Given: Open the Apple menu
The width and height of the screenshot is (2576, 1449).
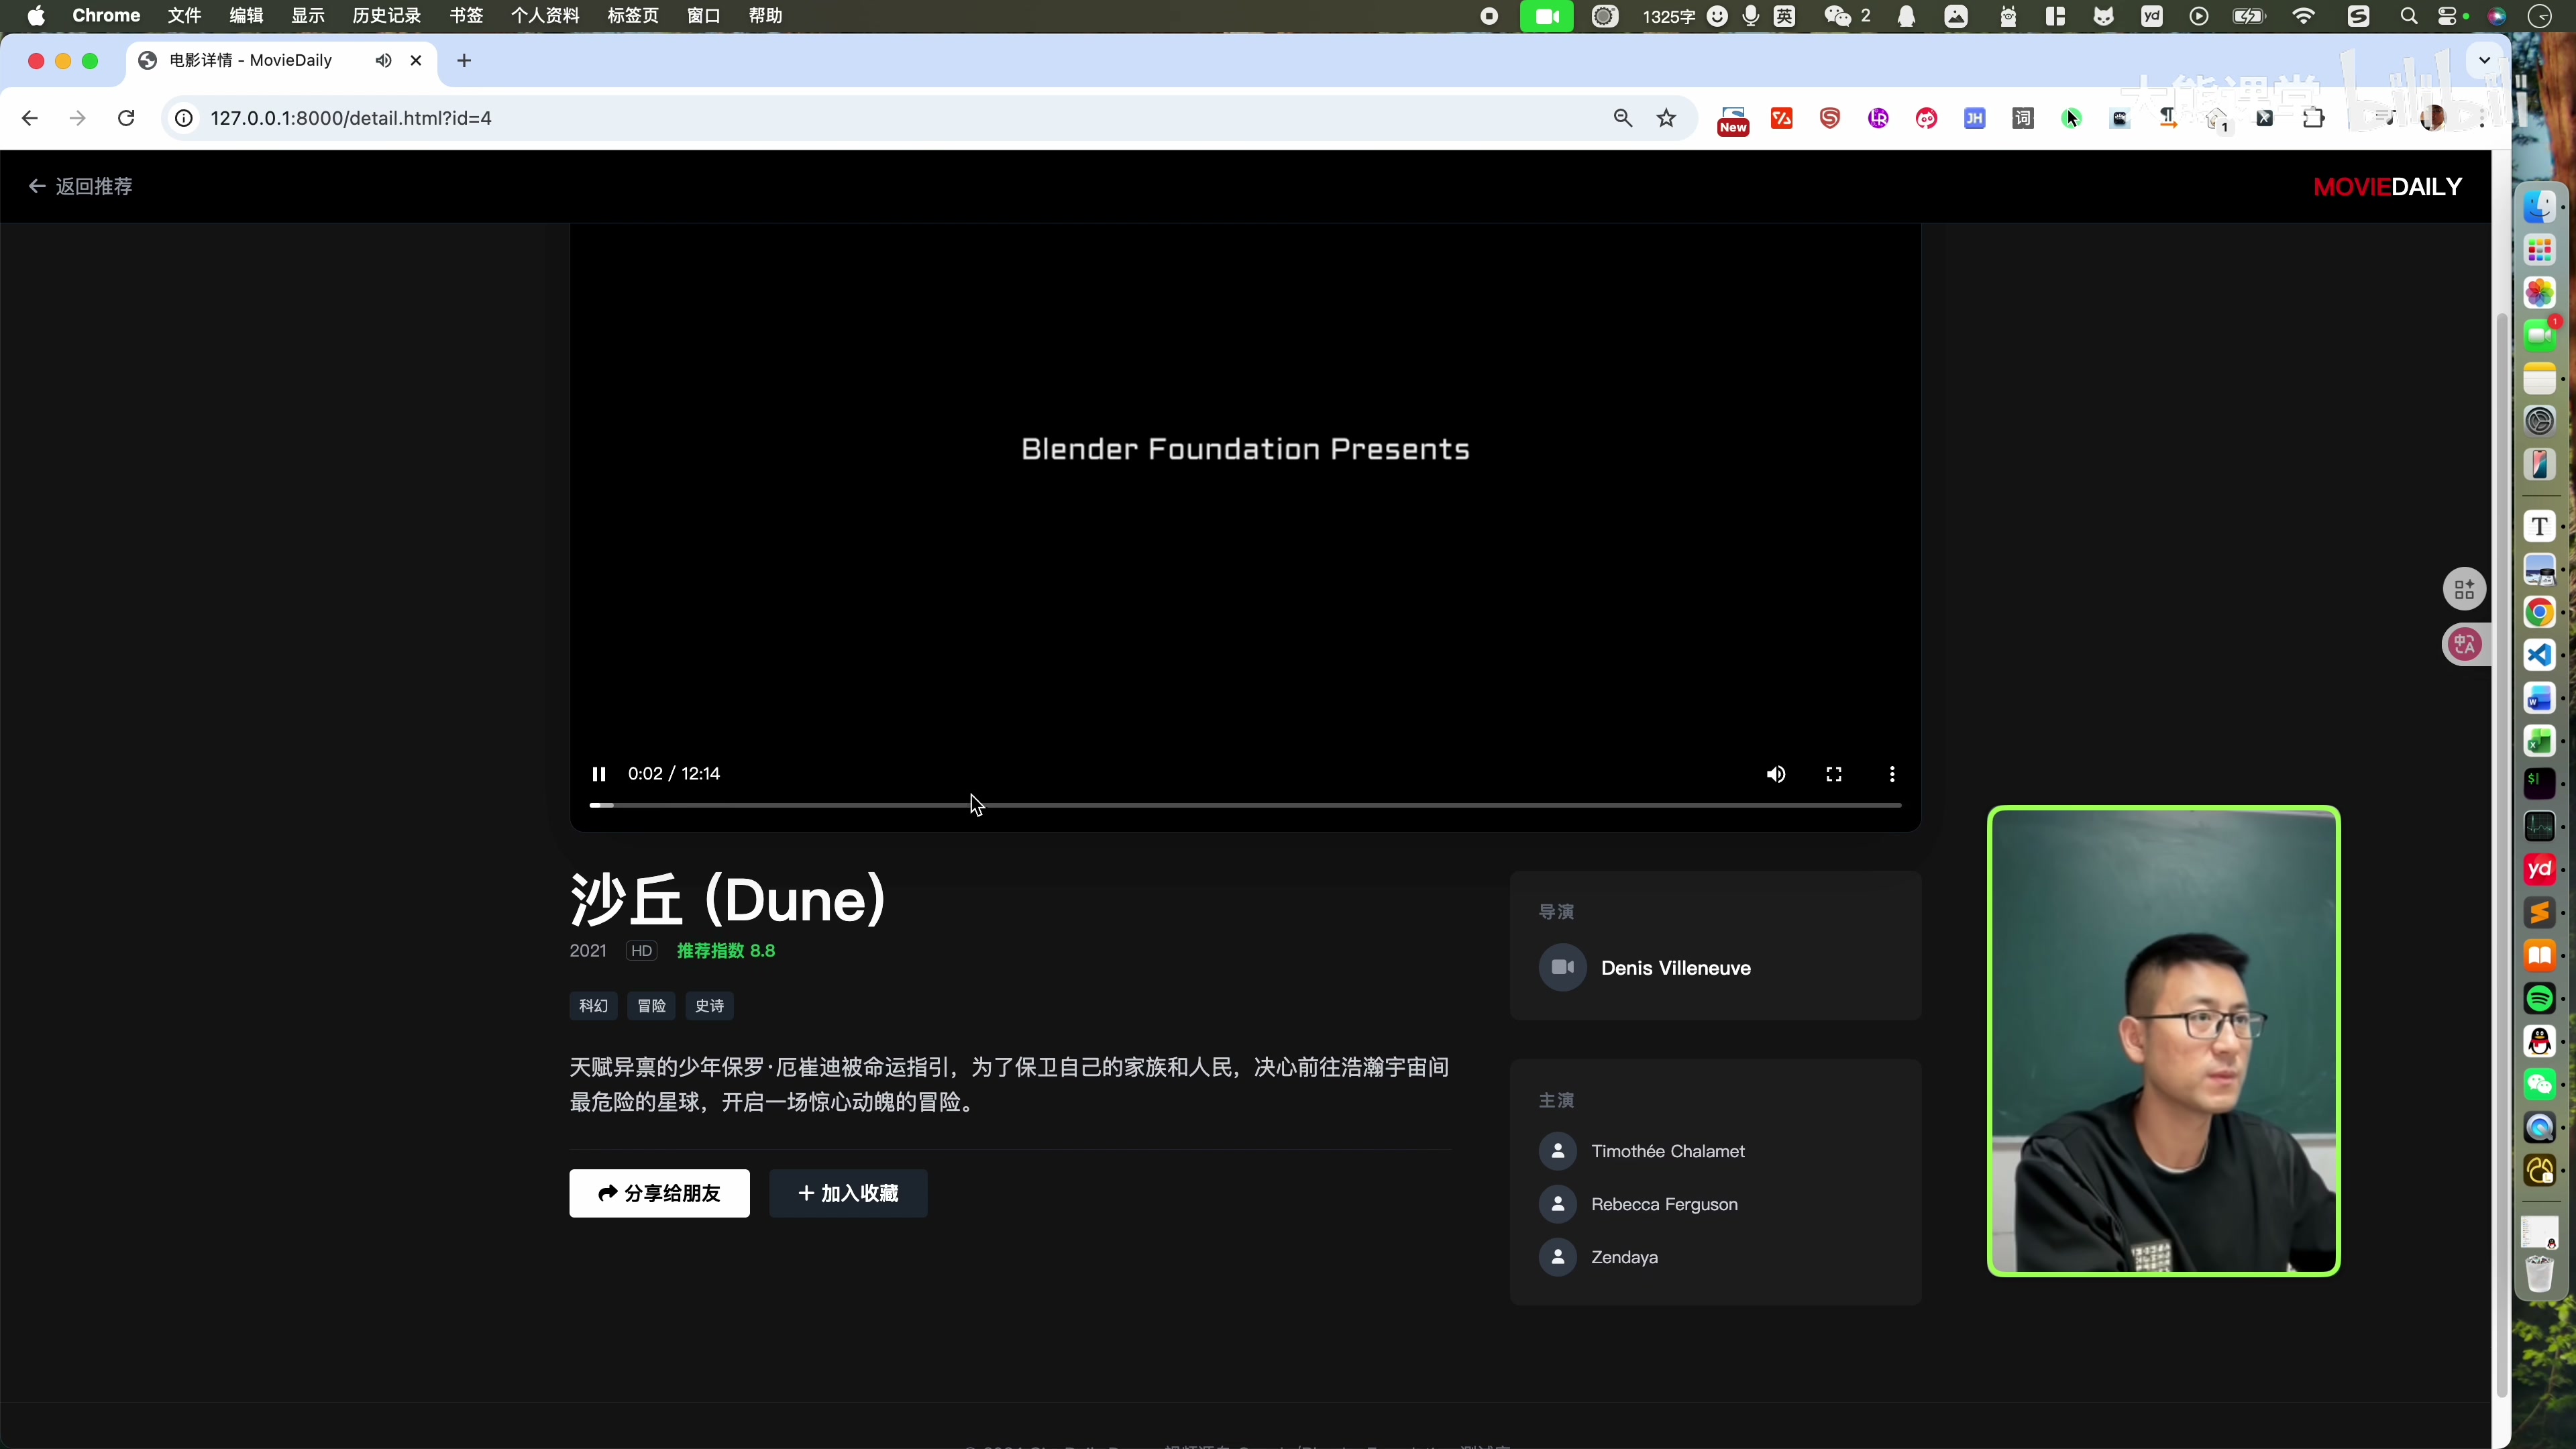Looking at the screenshot, I should [x=36, y=16].
